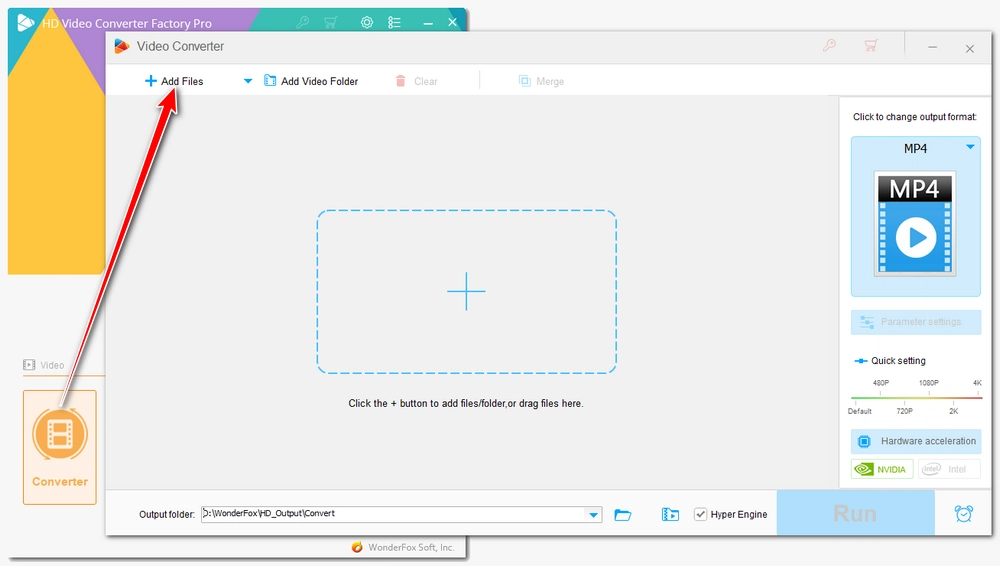Open the MP4 output format dropdown arrow
The width and height of the screenshot is (1000, 566).
(x=970, y=147)
